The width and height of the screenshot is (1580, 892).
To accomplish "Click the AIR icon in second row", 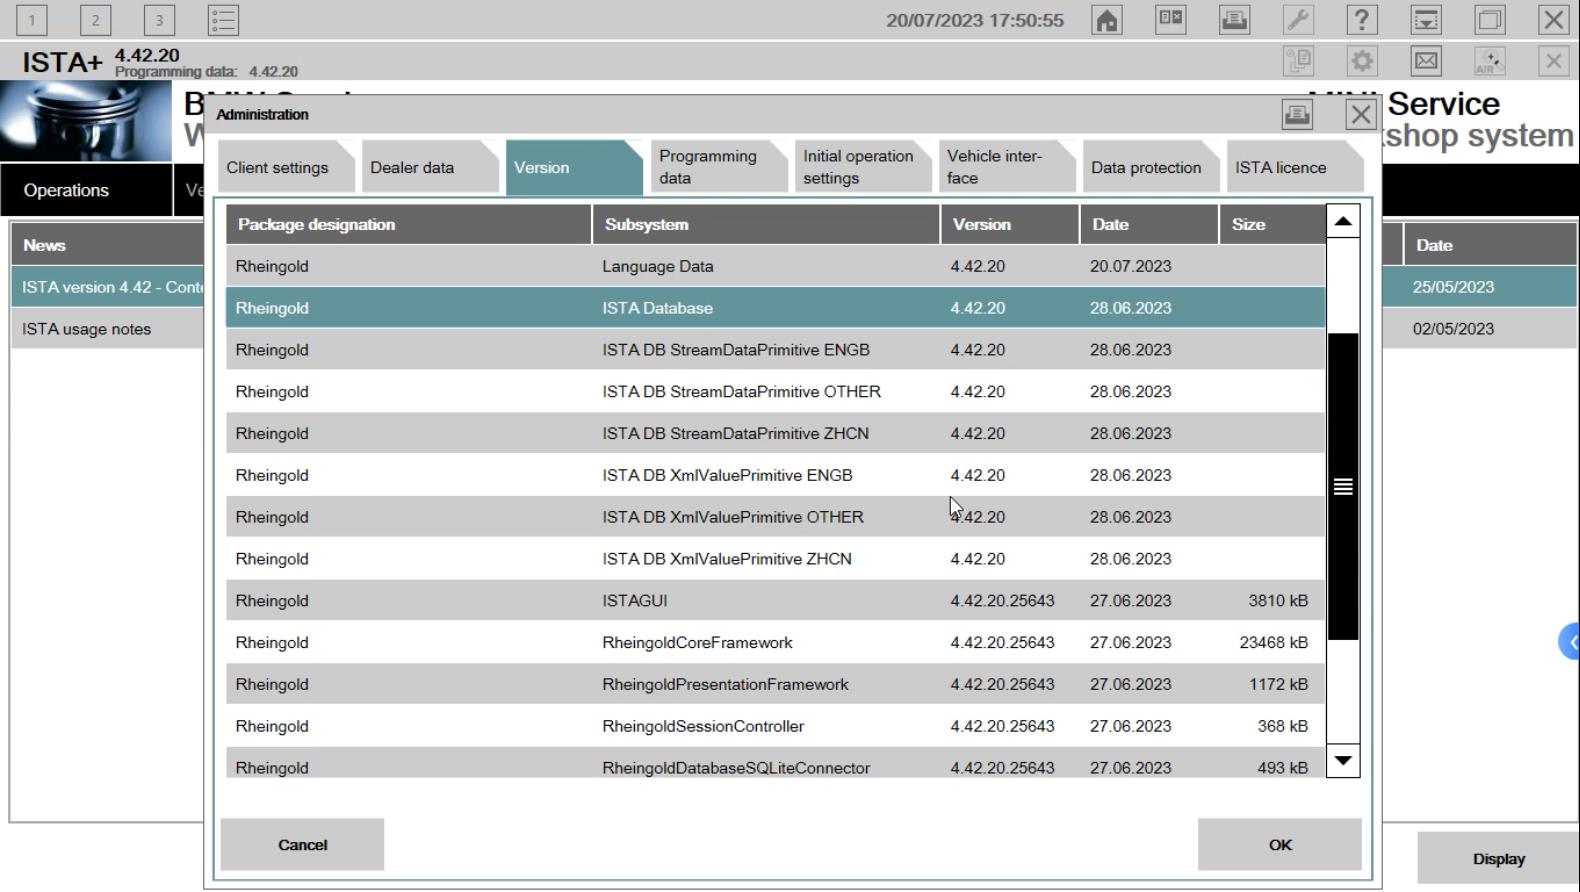I will pos(1490,61).
